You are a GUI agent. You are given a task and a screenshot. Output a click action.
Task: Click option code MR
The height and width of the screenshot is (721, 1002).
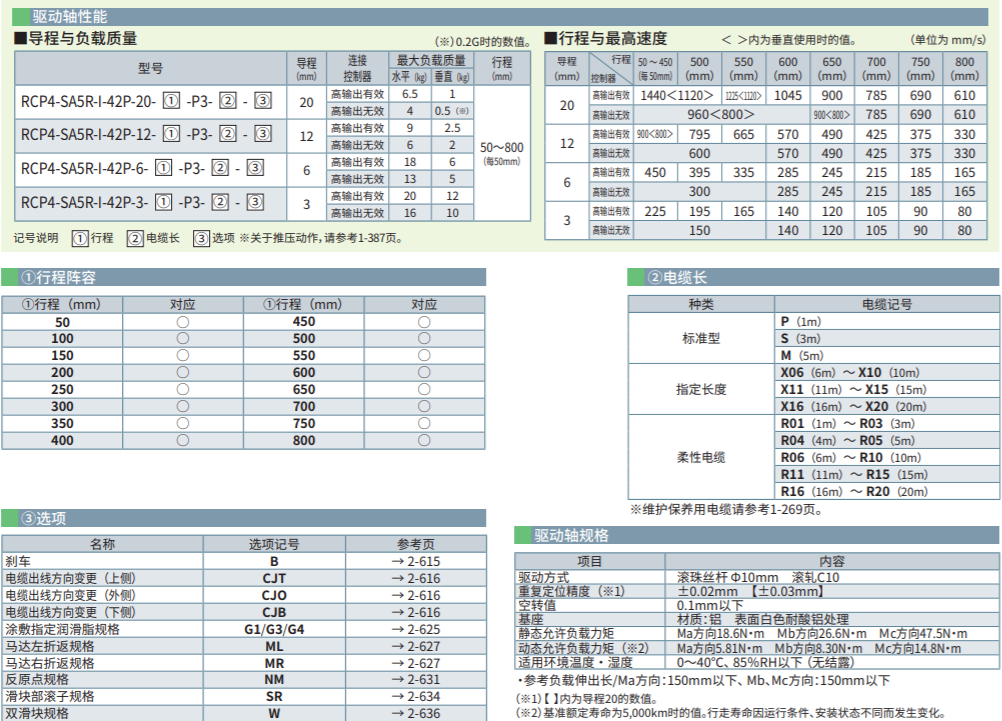click(274, 663)
